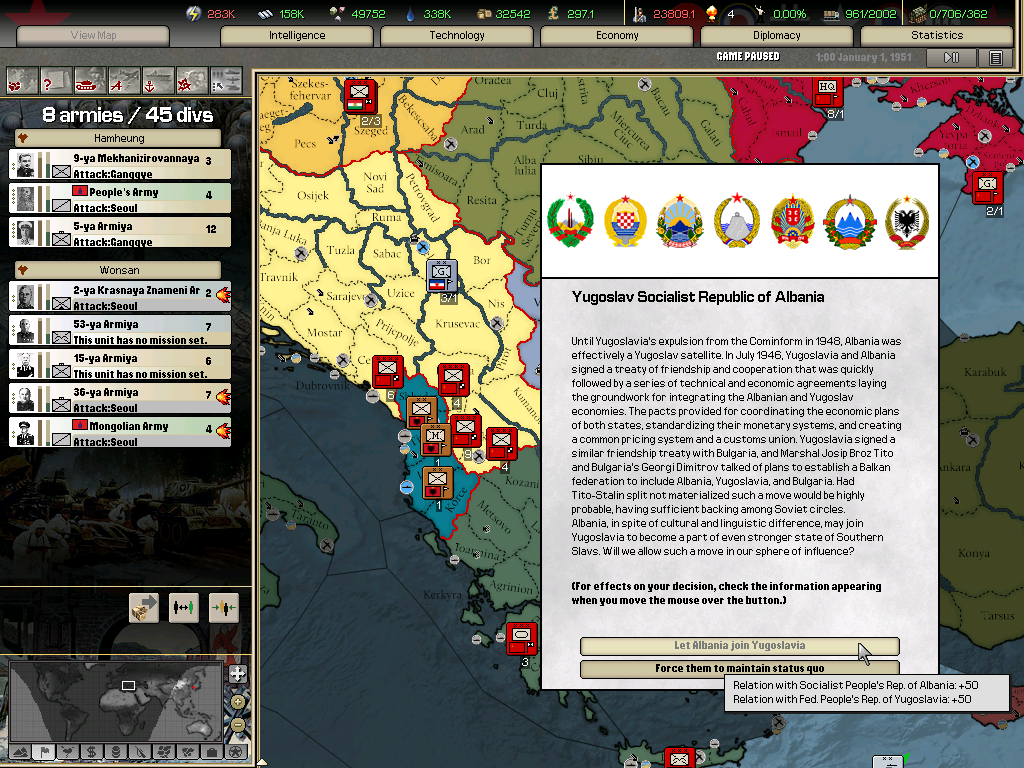Image resolution: width=1024 pixels, height=768 pixels.
Task: Open air units list with plane icon
Action: click(124, 79)
